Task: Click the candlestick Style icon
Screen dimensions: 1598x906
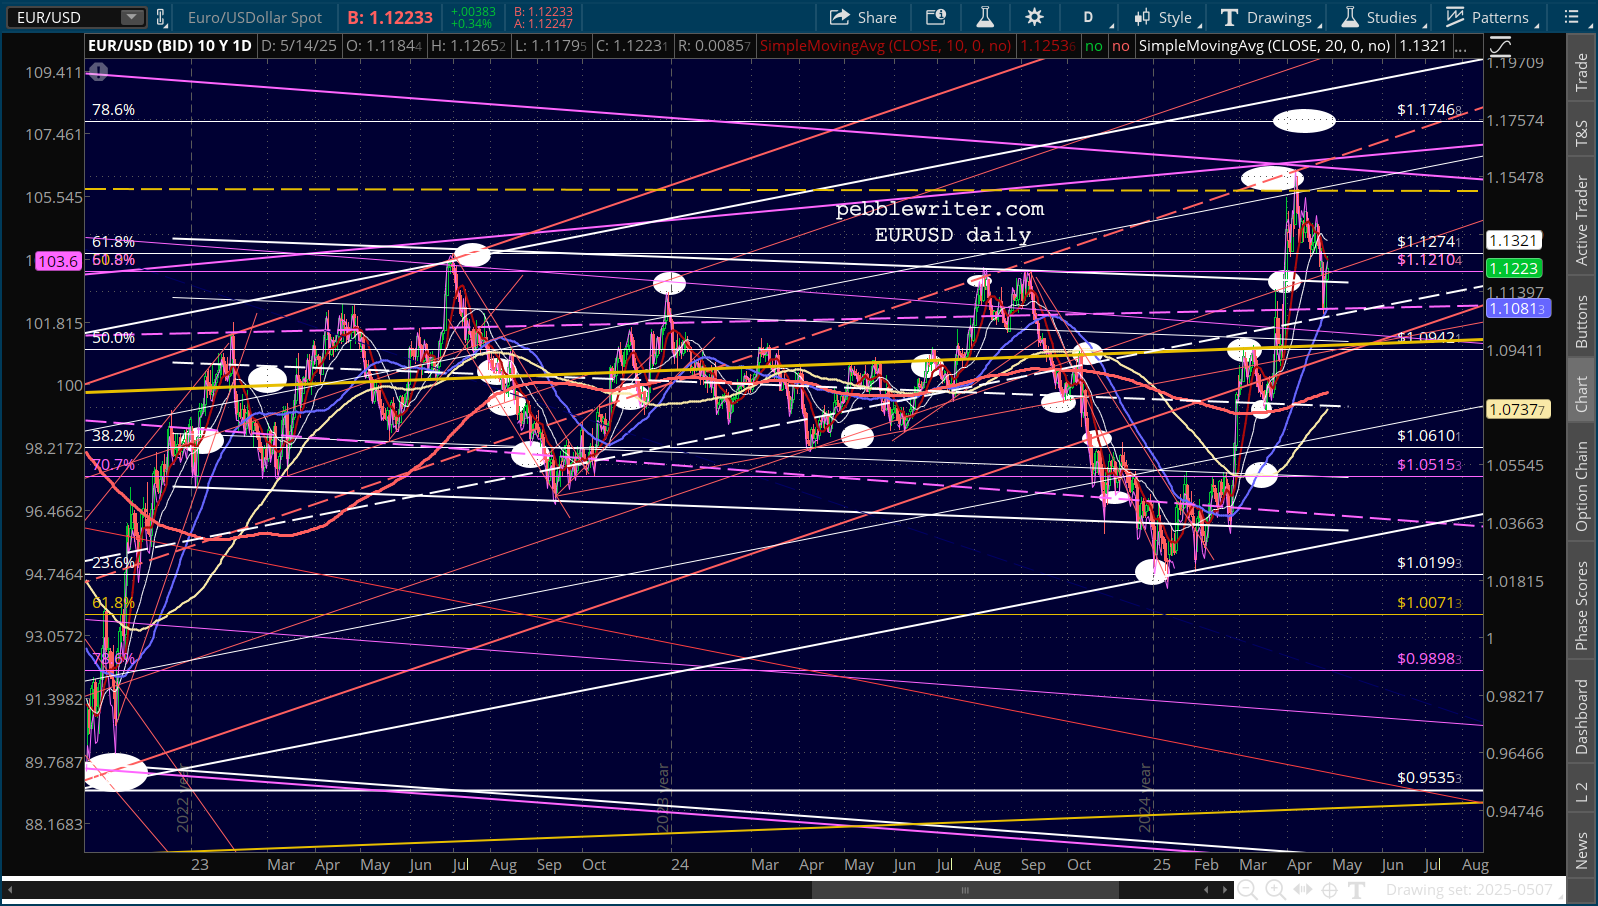Action: pos(1142,17)
